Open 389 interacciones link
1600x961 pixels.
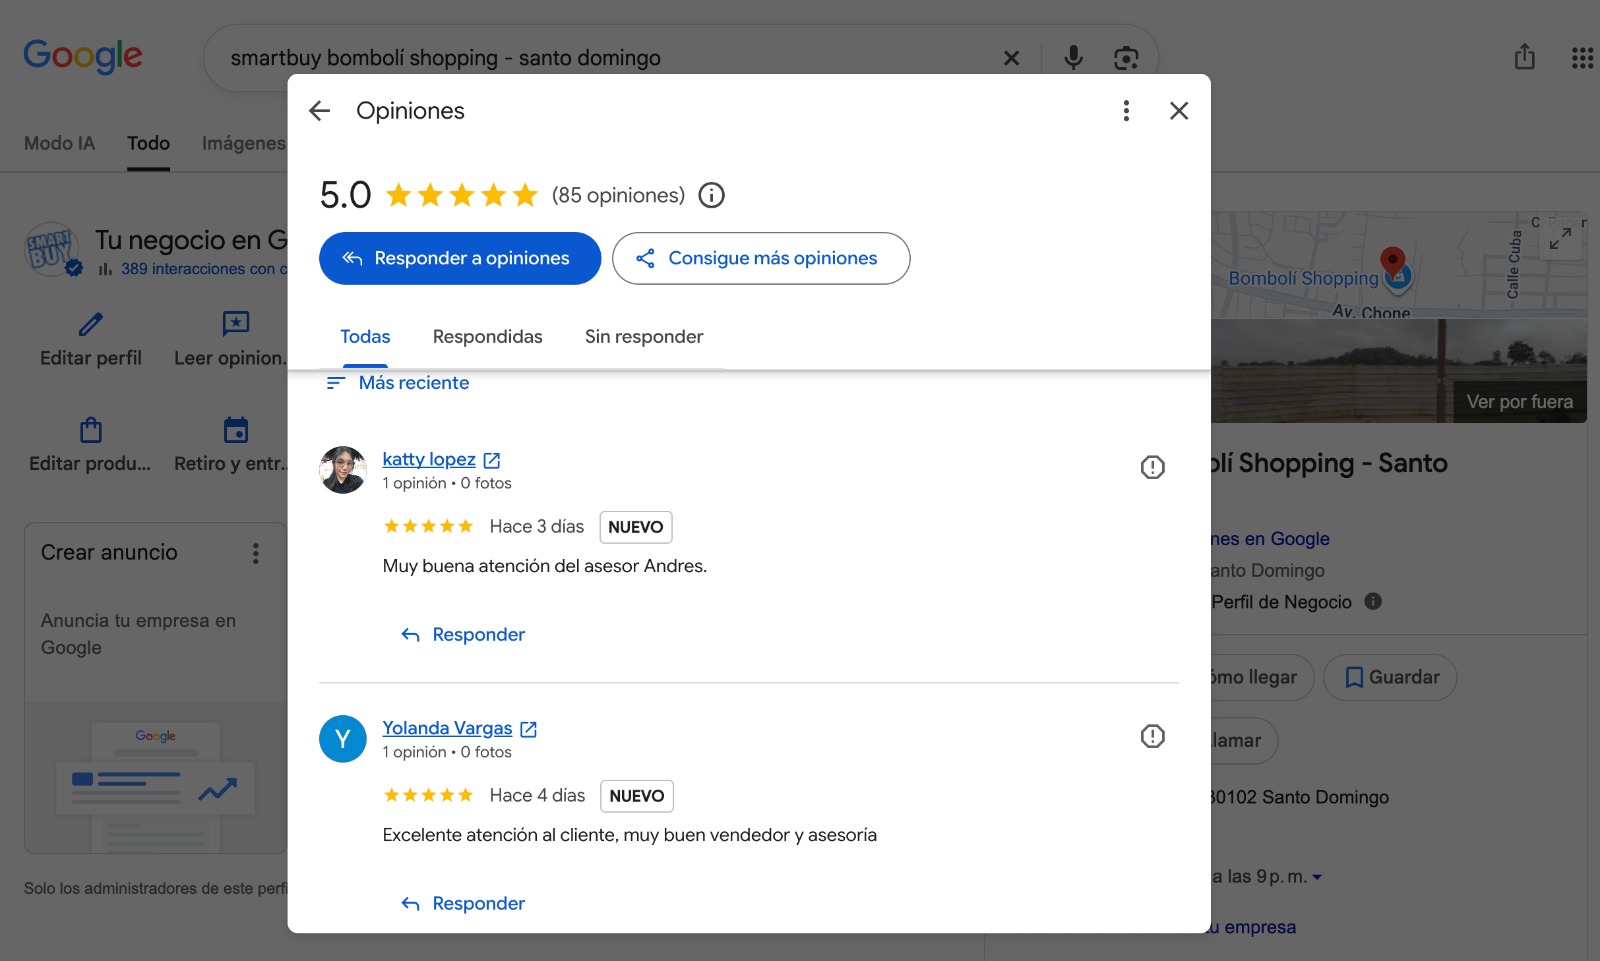pos(204,269)
